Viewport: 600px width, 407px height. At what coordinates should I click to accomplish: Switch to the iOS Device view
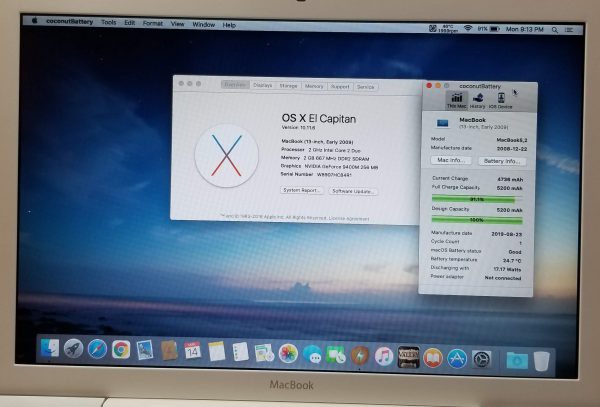coord(503,100)
